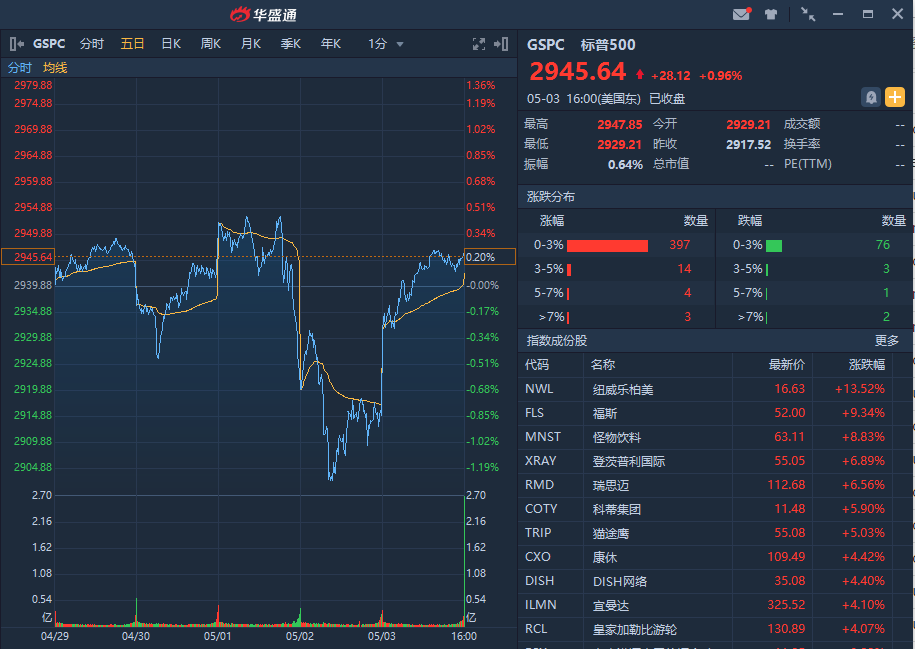
Task: Open the skin theme shirt icon
Action: (x=771, y=15)
